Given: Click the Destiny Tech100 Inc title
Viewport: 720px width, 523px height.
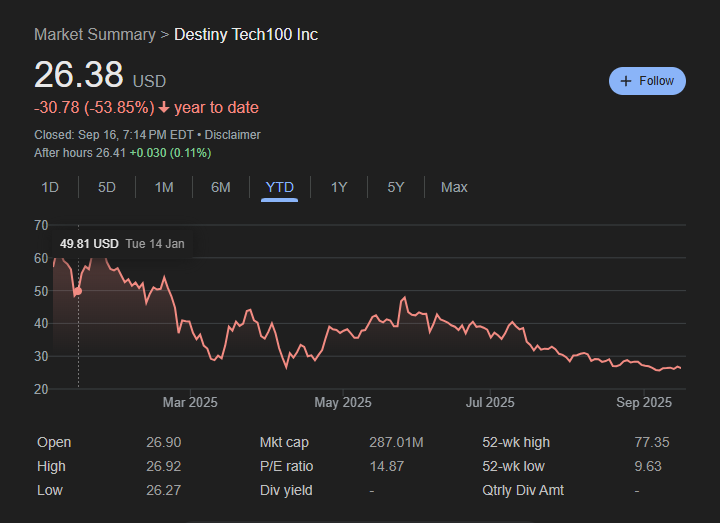Looking at the screenshot, I should (246, 34).
